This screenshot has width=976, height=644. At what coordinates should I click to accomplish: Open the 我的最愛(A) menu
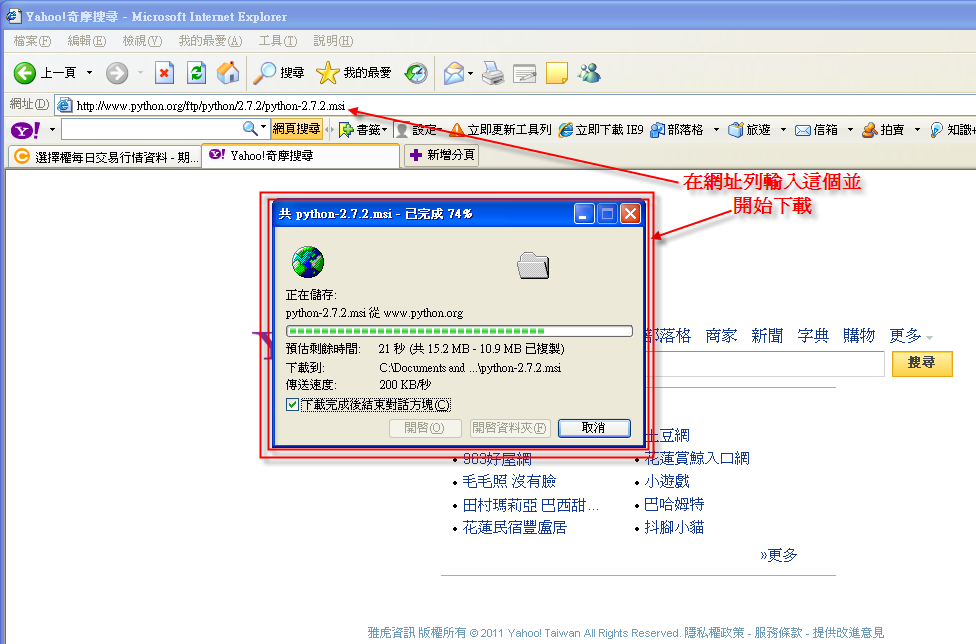pos(210,41)
